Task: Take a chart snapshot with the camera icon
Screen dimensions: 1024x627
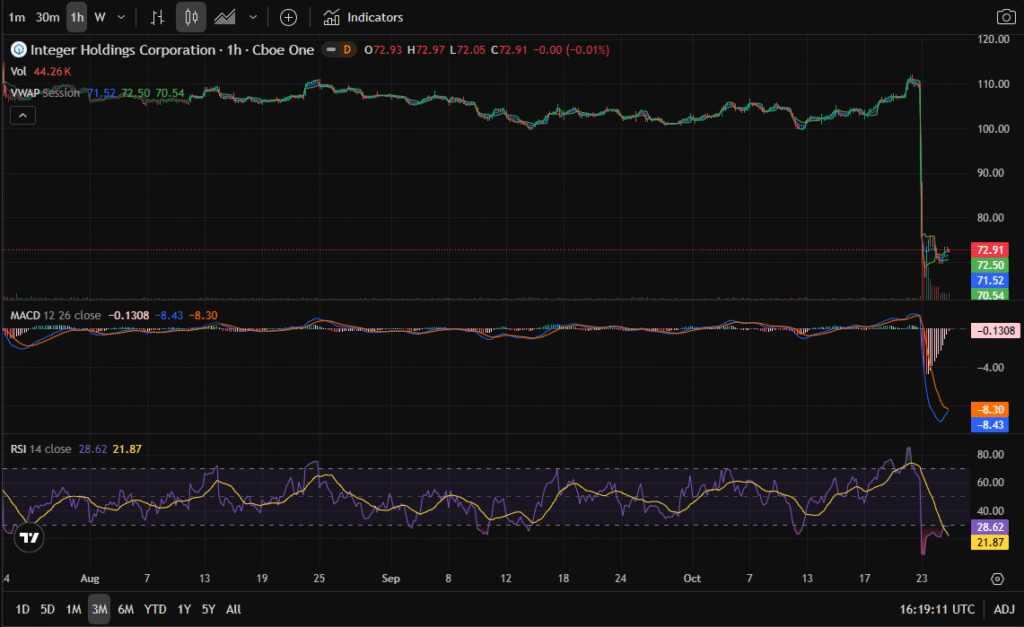Action: 1005,17
